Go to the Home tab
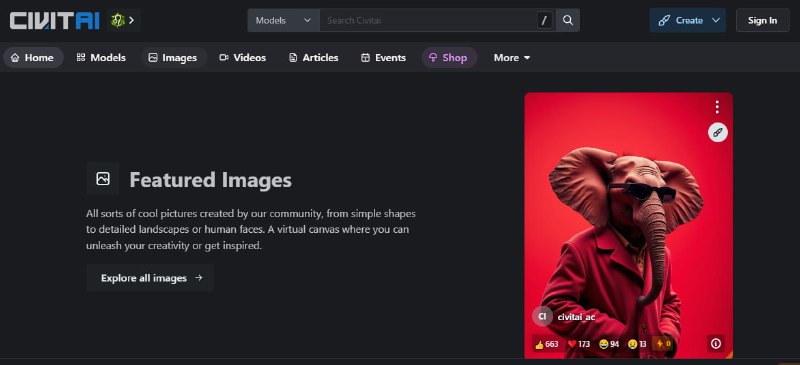 (33, 58)
